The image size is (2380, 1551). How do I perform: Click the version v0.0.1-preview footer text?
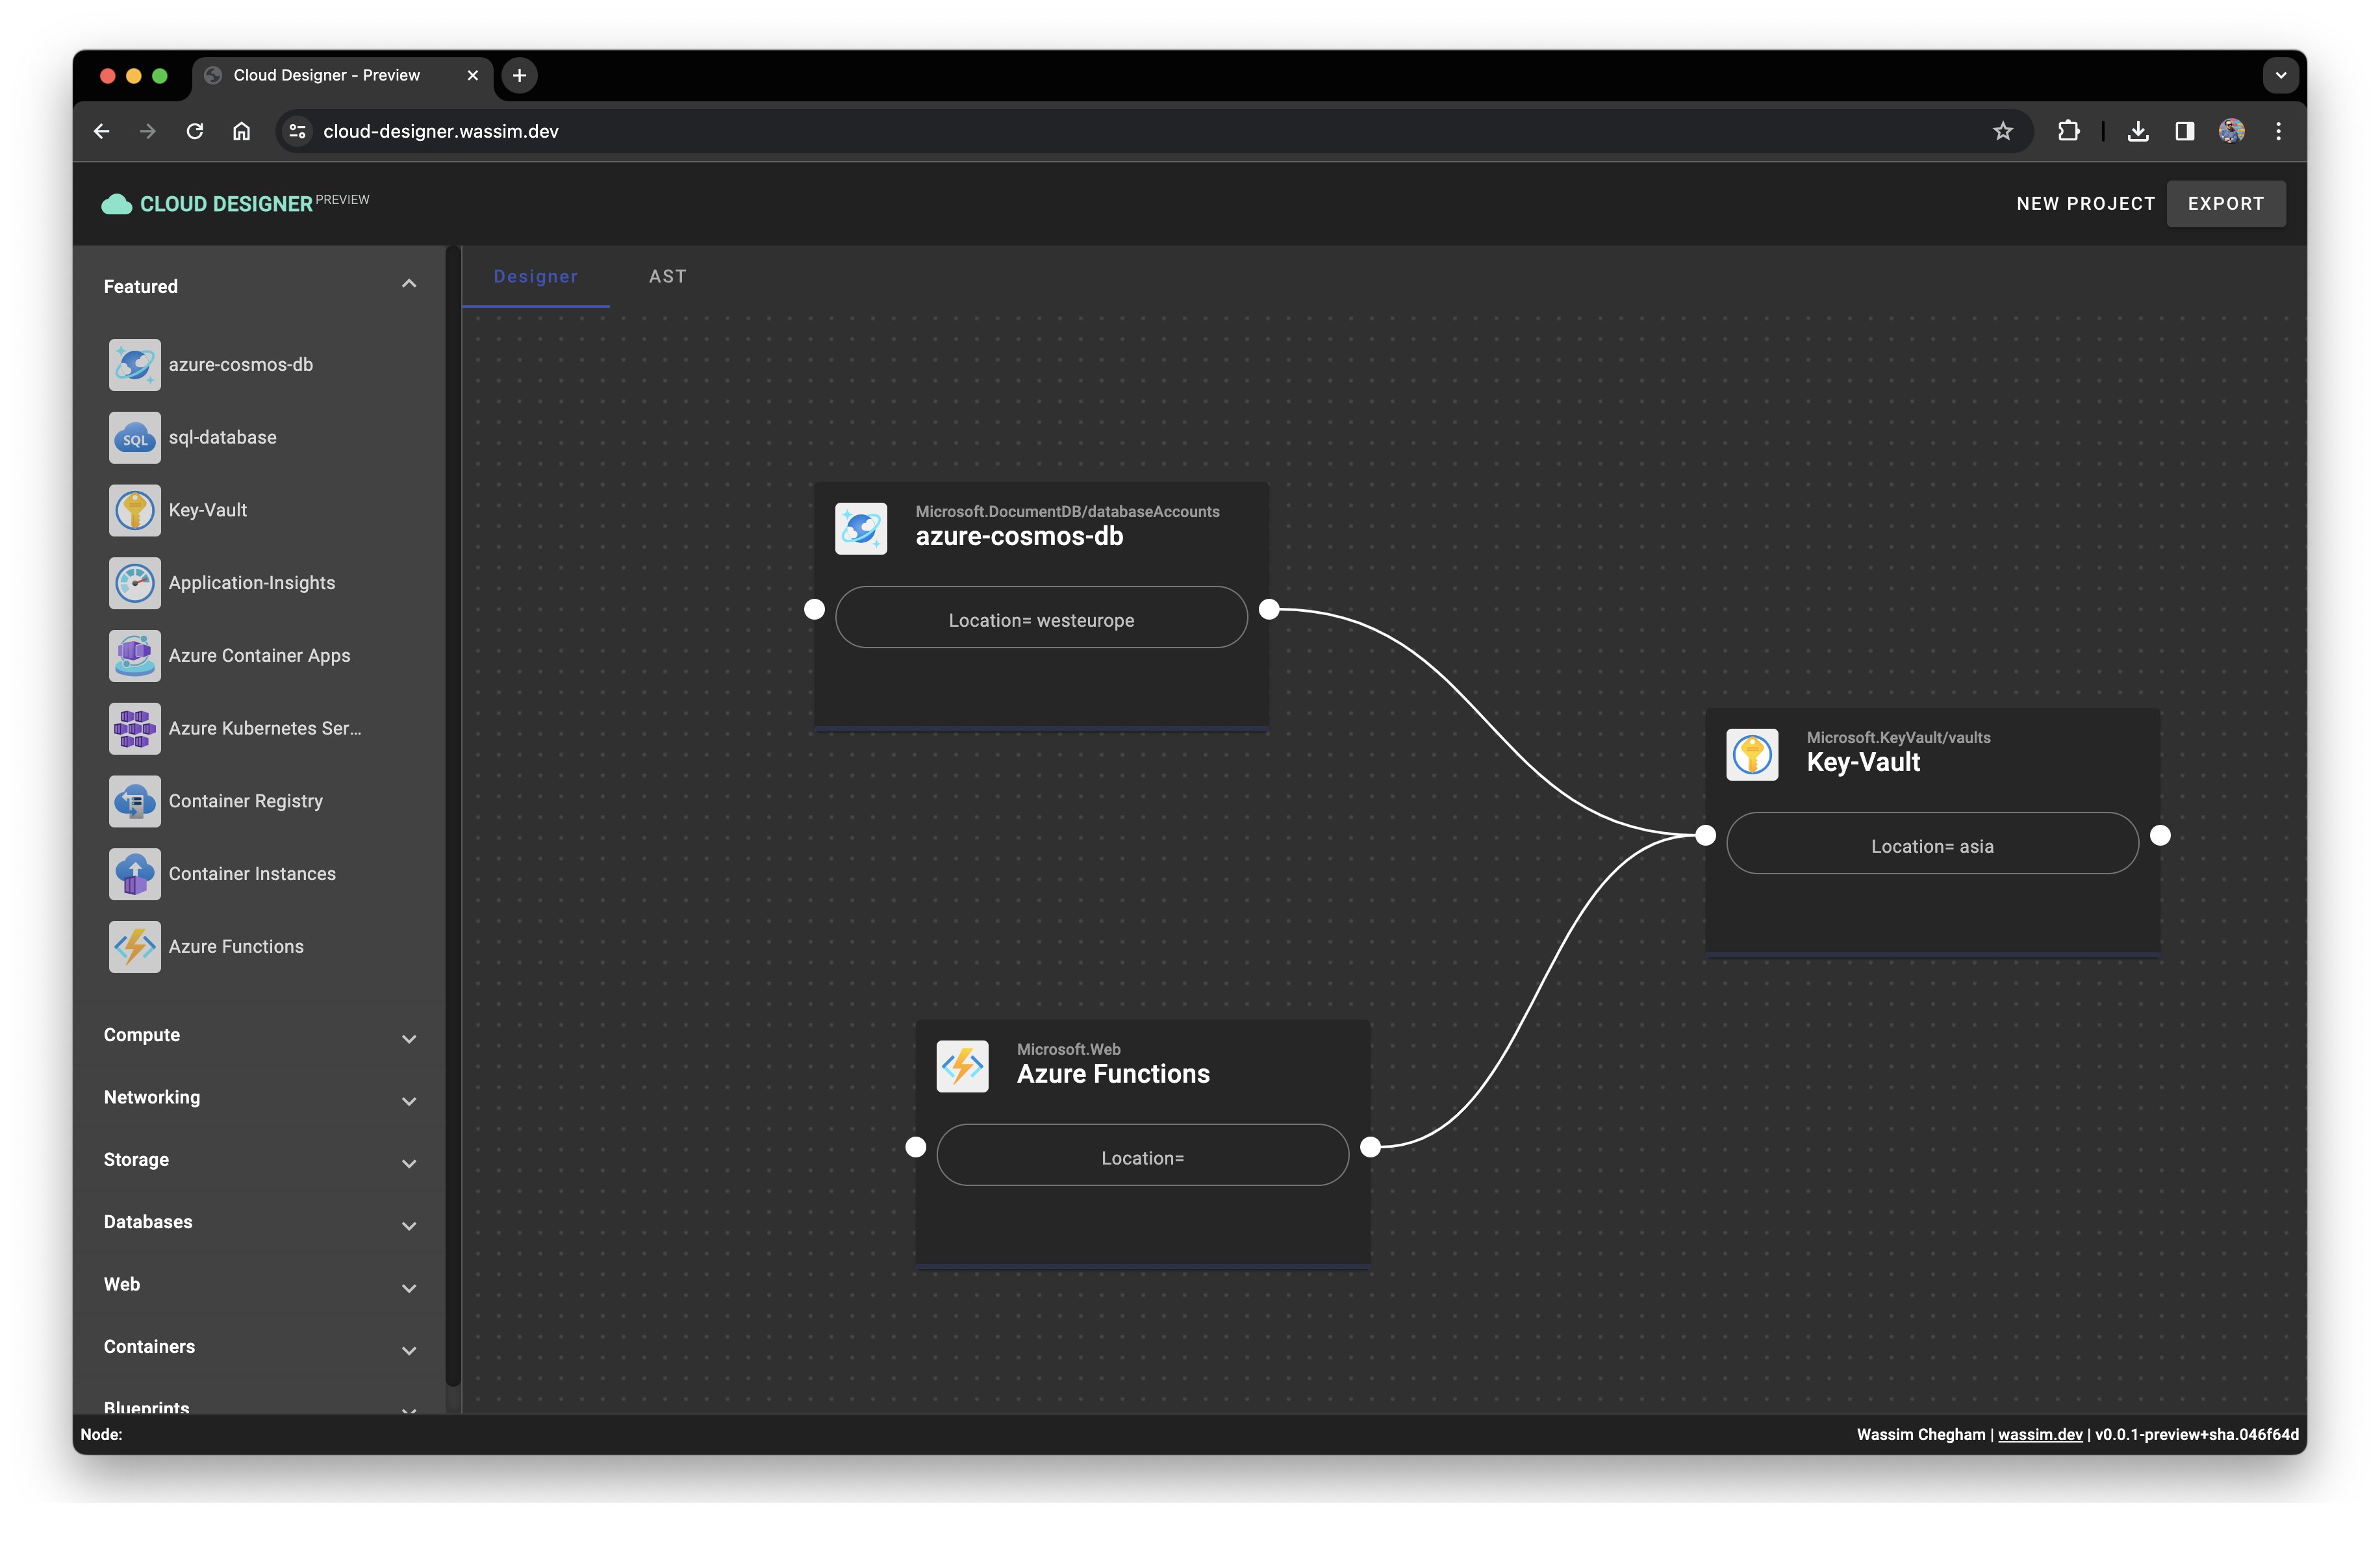(2196, 1434)
